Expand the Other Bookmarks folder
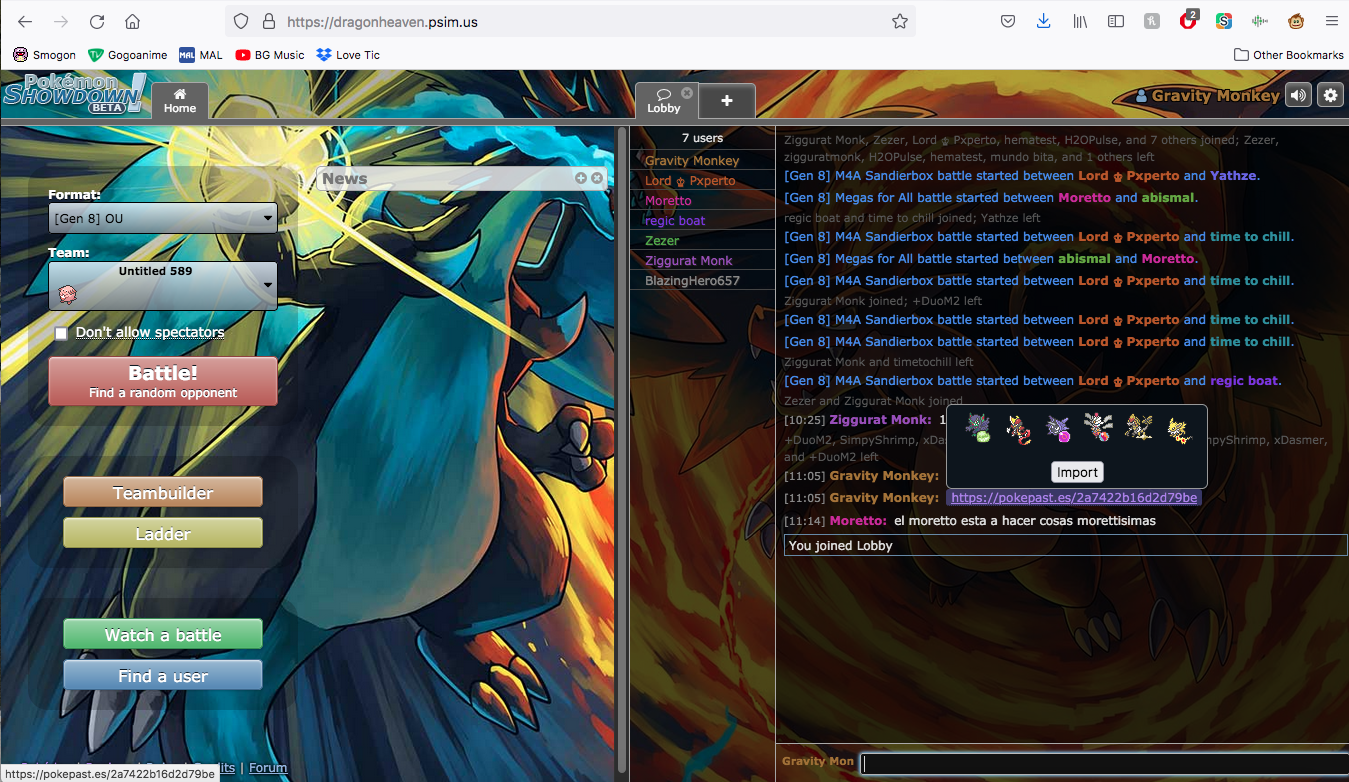1349x782 pixels. pos(1289,55)
